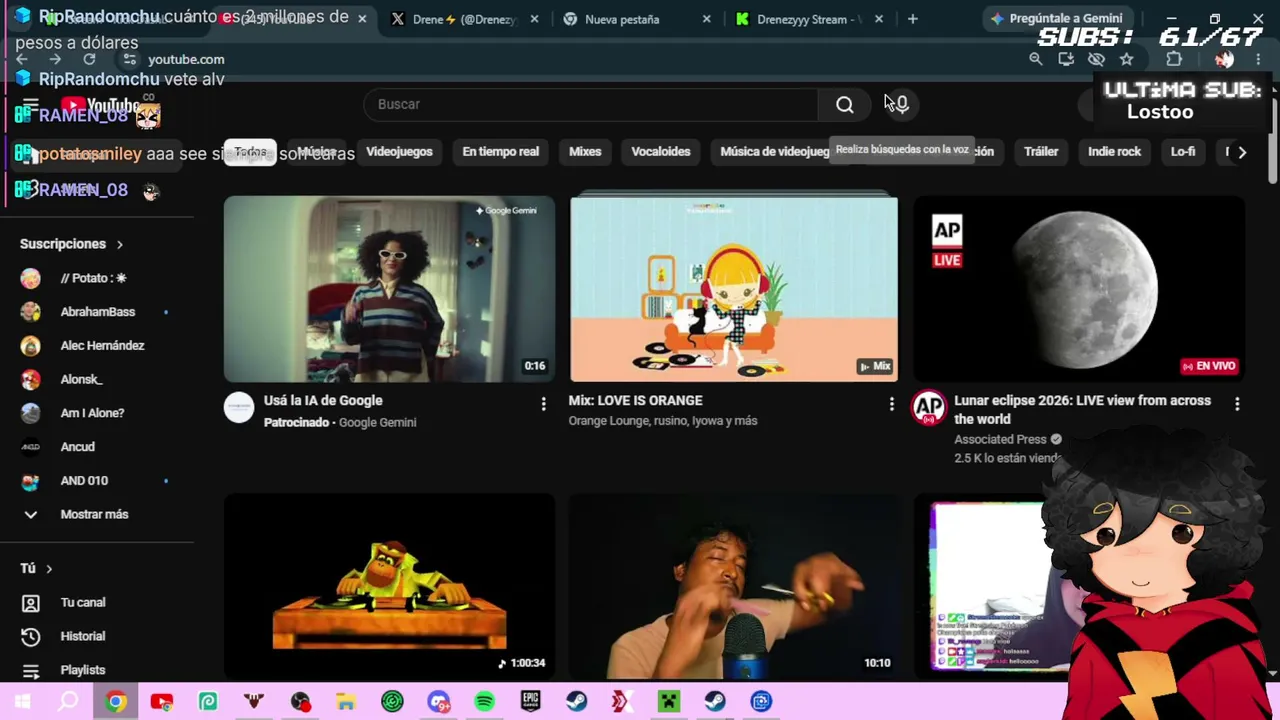This screenshot has height=720, width=1280.
Task: Open the Mix: LOVE IS ORANGE thumbnail
Action: pyautogui.click(x=734, y=290)
